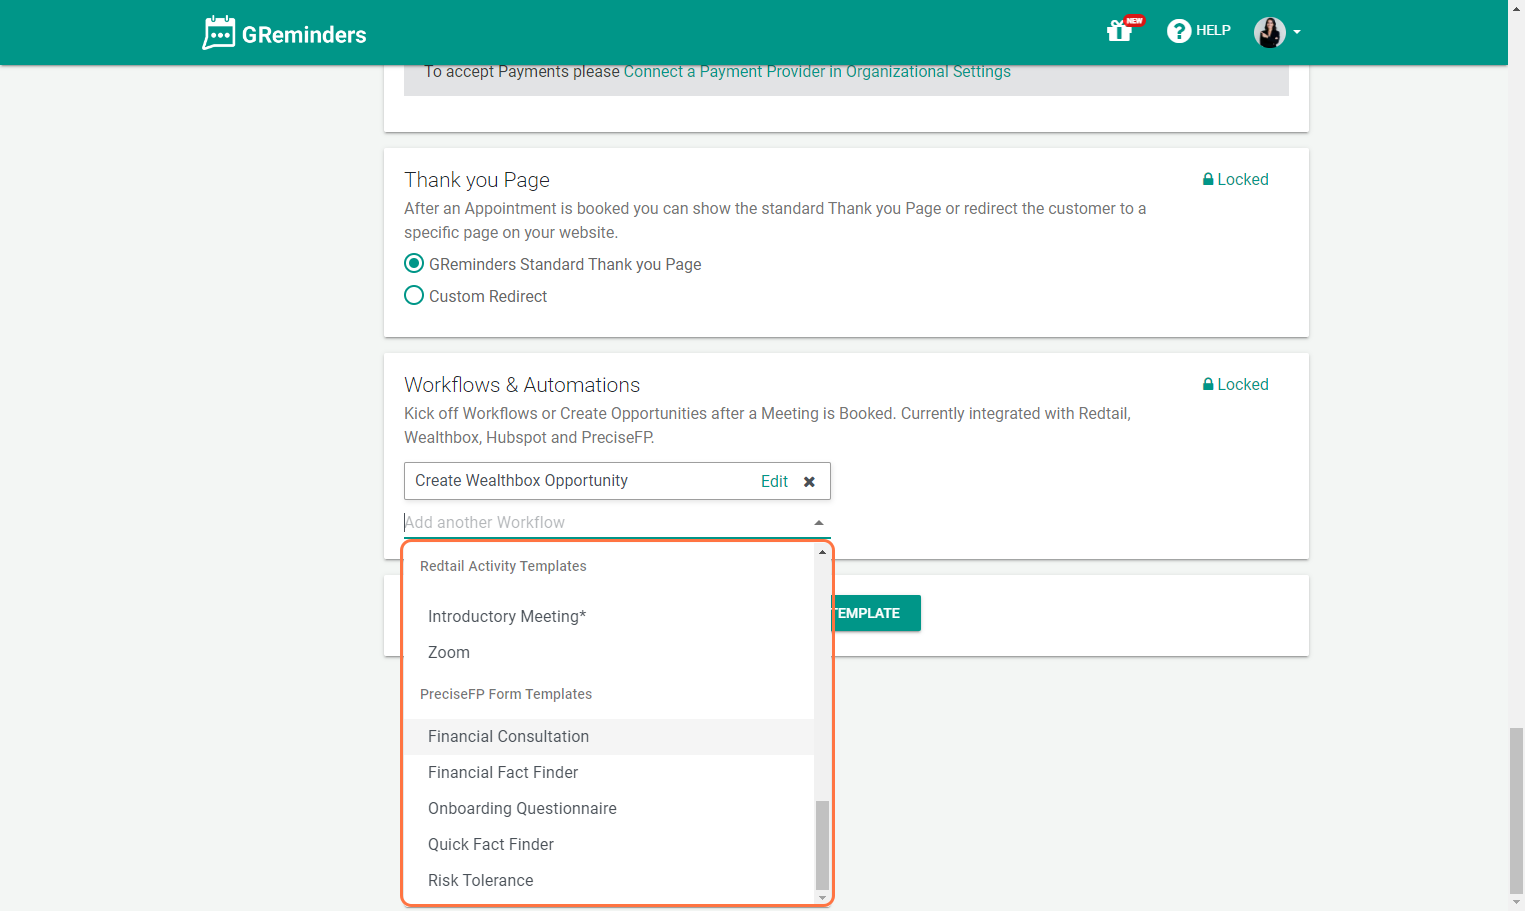Open the profile account dropdown arrow
Viewport: 1525px width, 911px height.
pyautogui.click(x=1299, y=33)
